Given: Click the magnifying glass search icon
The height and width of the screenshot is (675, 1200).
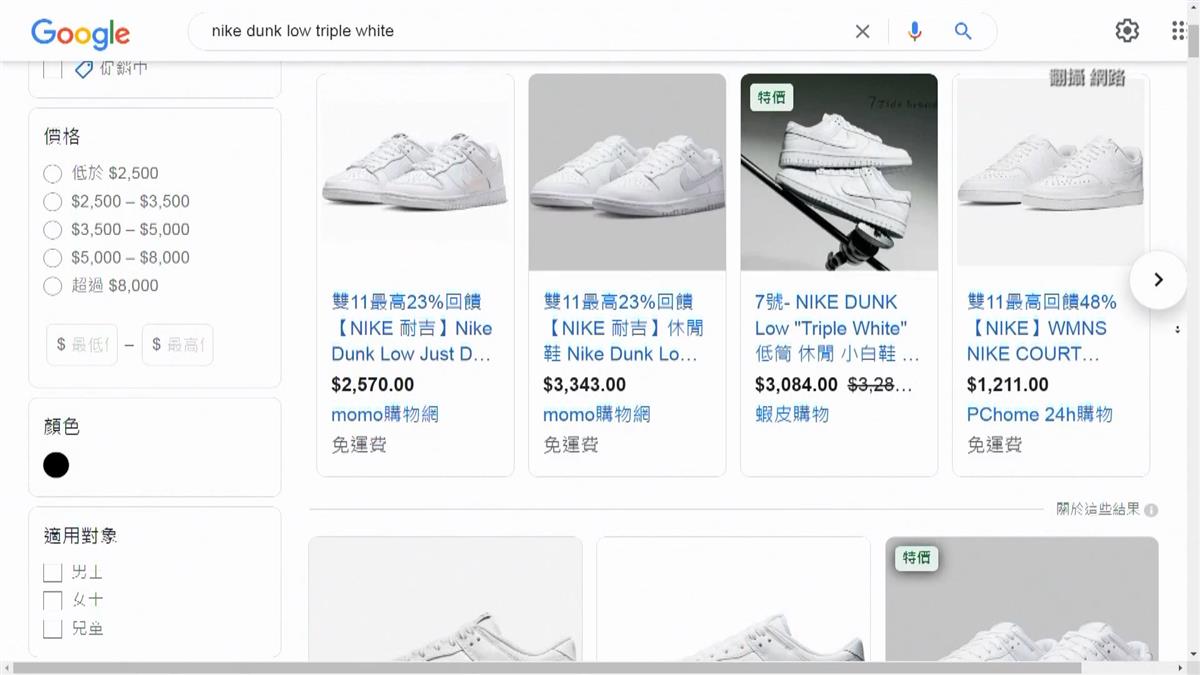Looking at the screenshot, I should pyautogui.click(x=963, y=32).
